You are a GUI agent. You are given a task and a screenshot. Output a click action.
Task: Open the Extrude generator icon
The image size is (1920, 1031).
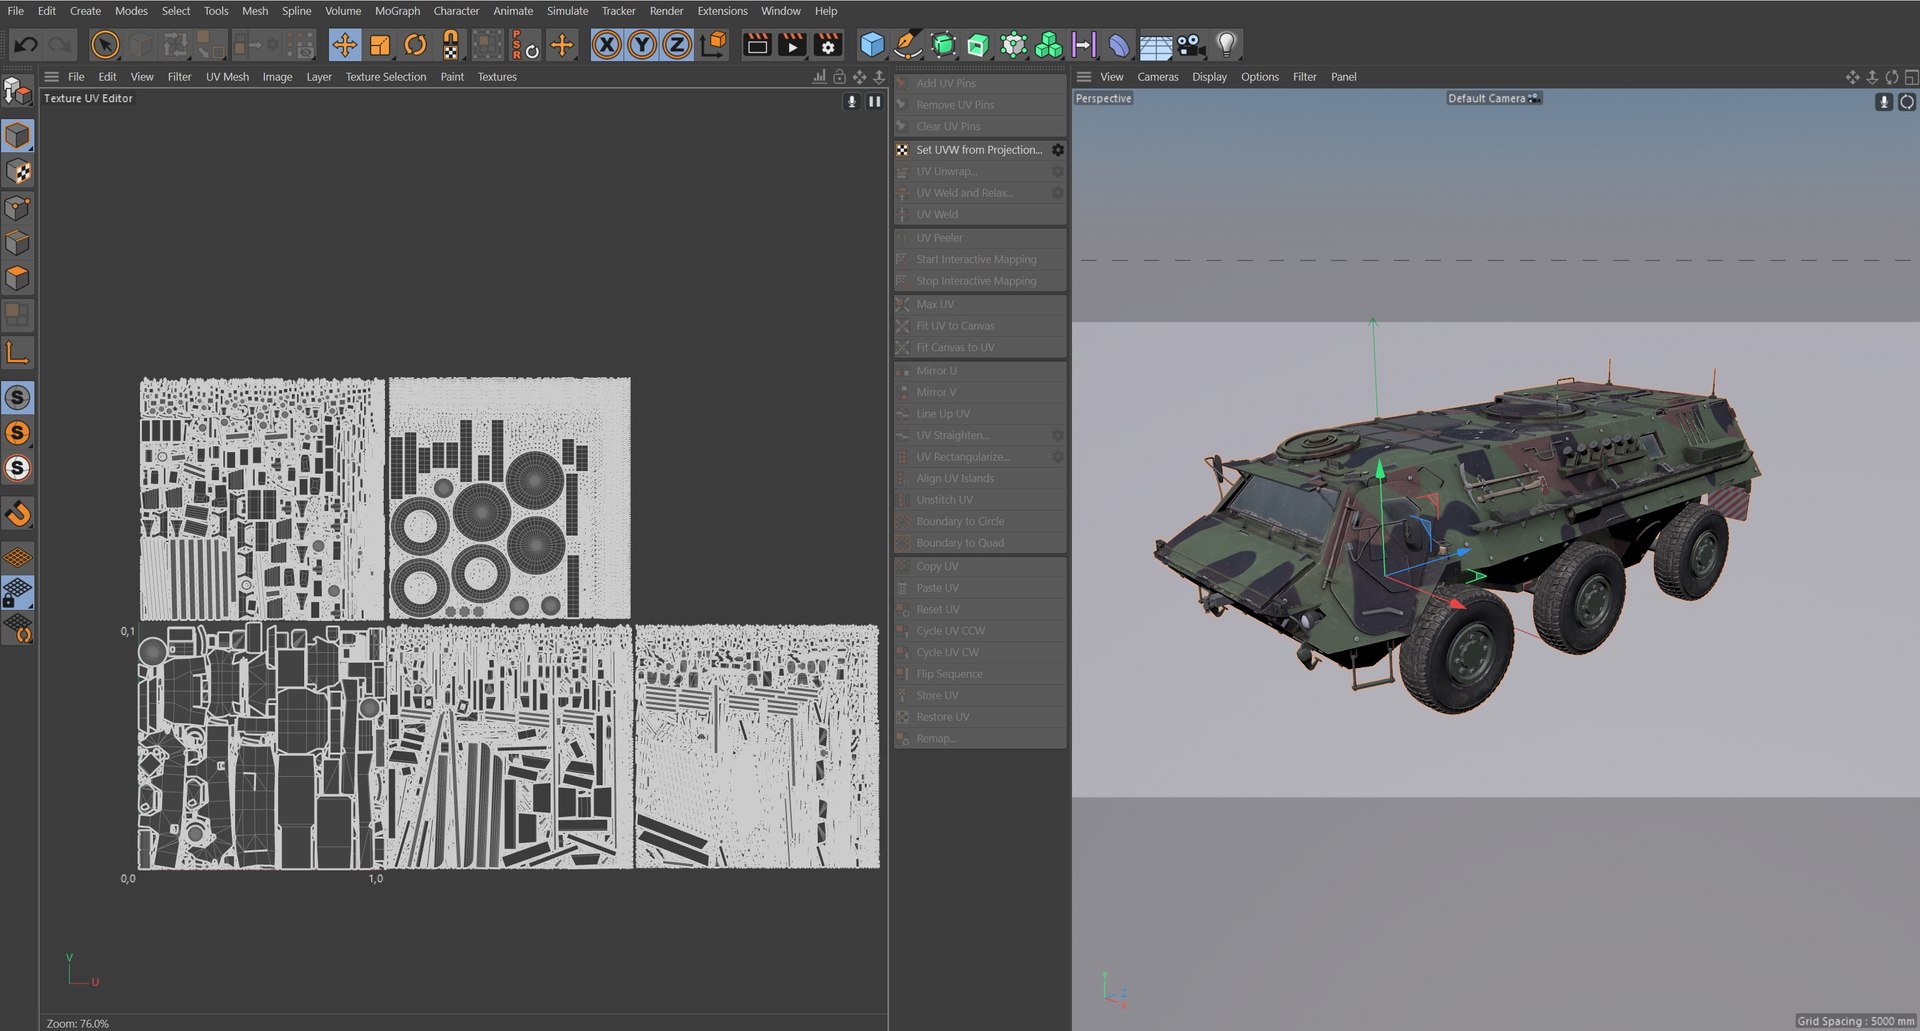(x=978, y=45)
